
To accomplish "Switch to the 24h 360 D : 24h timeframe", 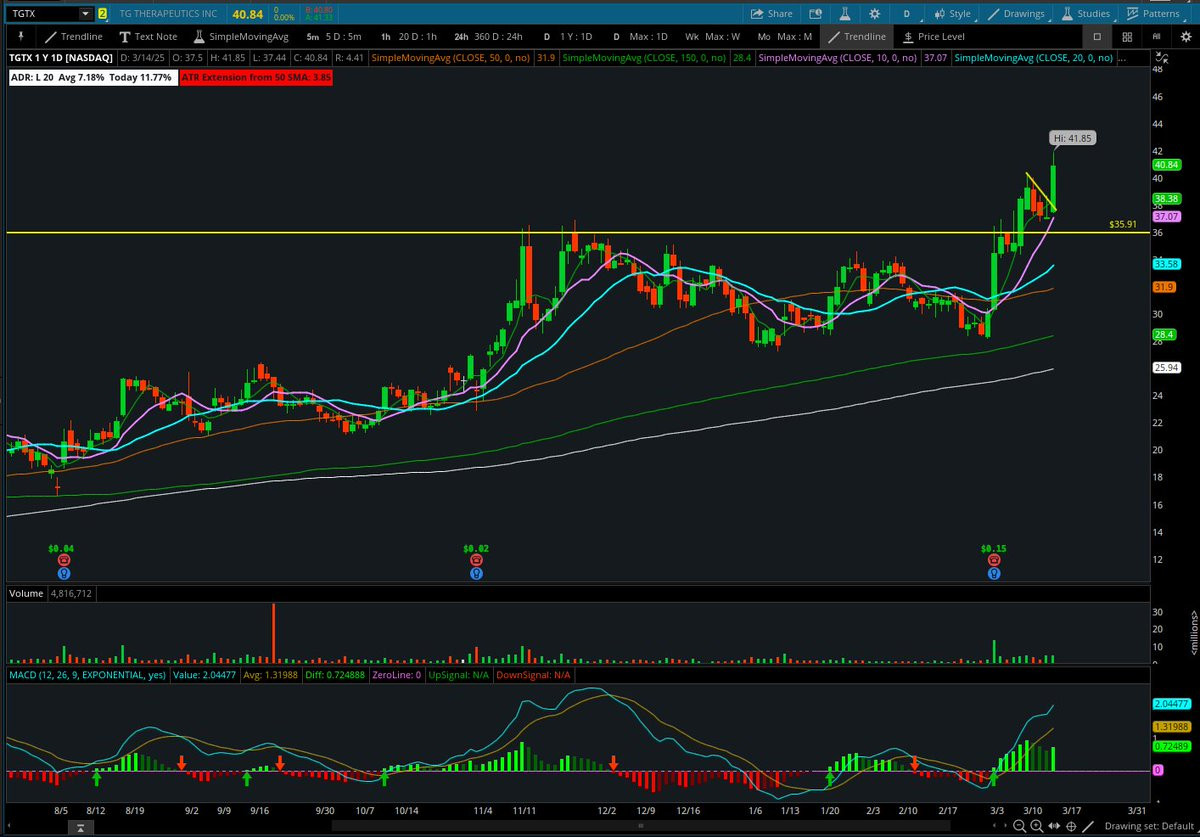I will [490, 36].
